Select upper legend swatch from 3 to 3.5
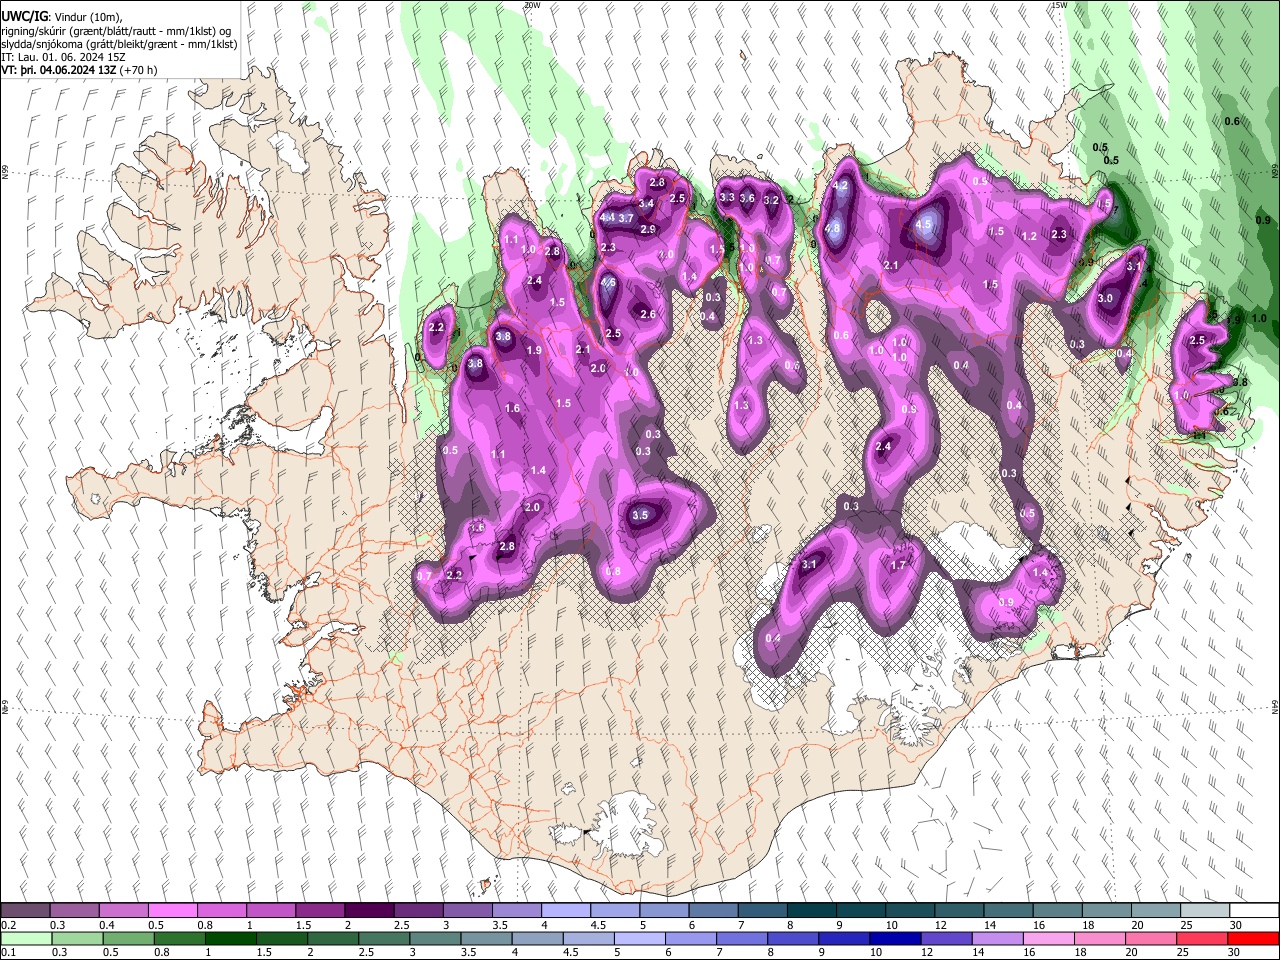 467,911
